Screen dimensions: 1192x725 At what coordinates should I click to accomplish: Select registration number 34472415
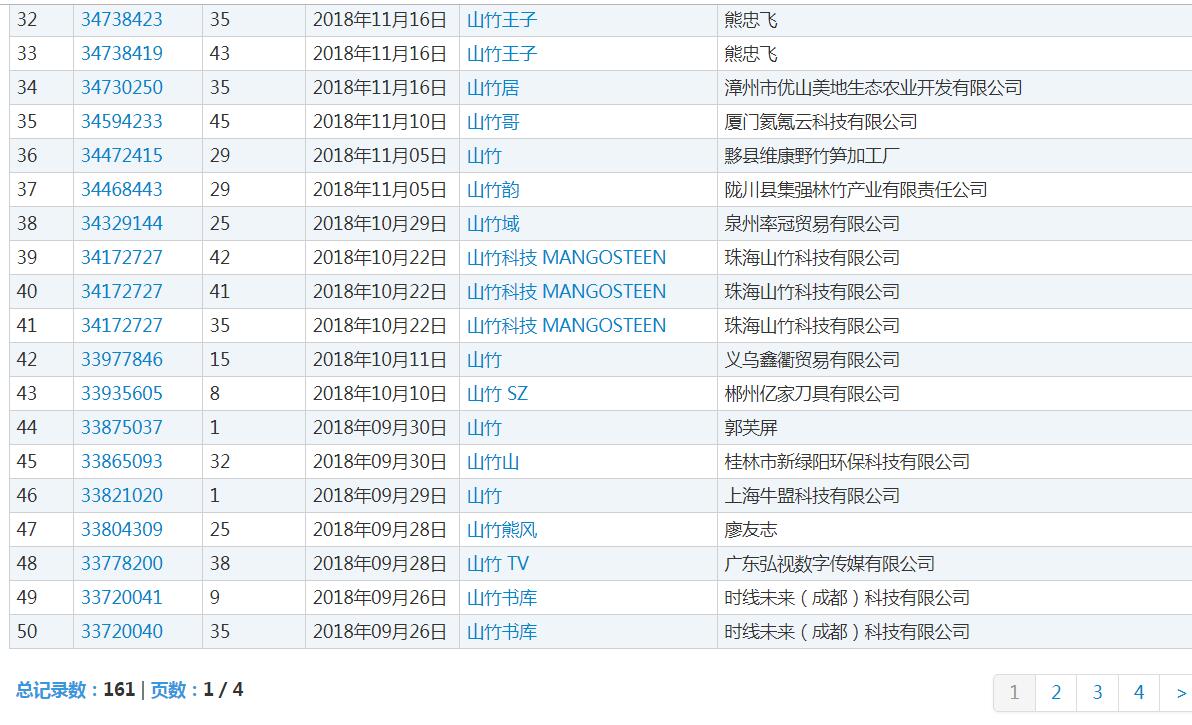122,156
